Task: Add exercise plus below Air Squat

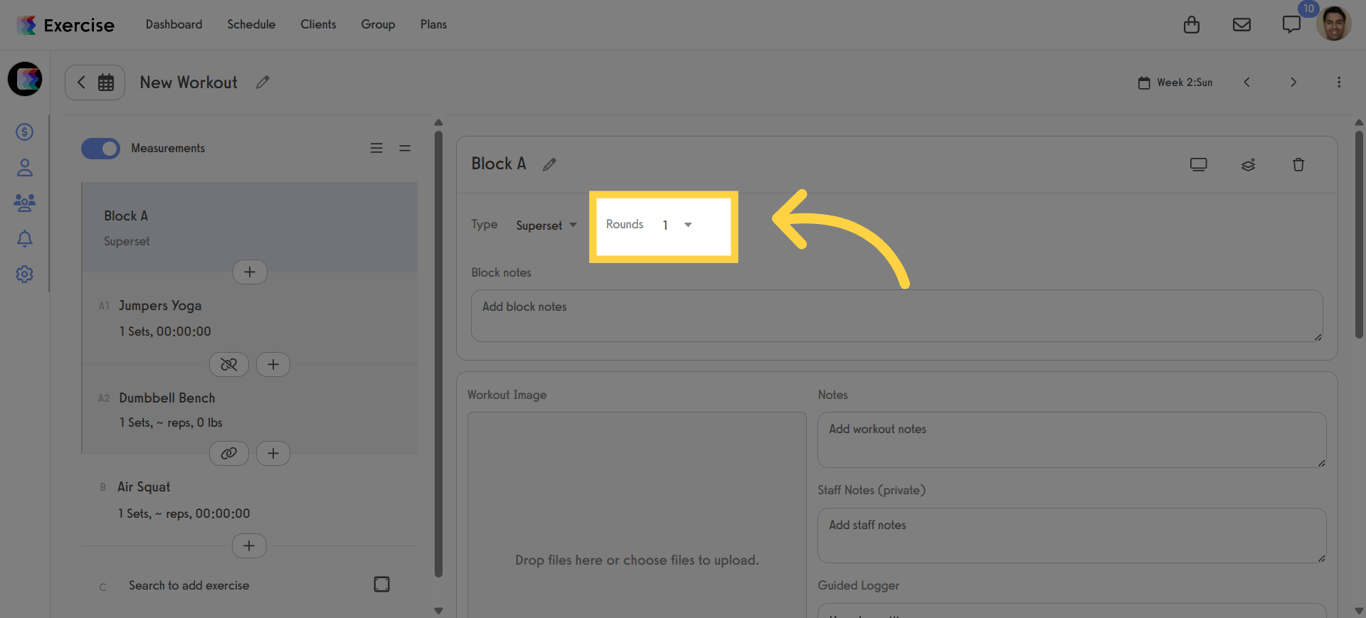Action: coord(249,546)
